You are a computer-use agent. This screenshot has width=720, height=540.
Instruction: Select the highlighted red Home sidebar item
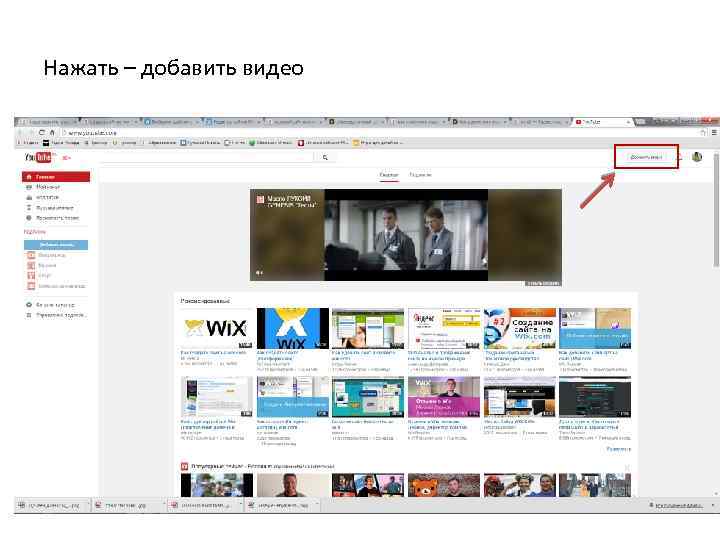tap(56, 177)
